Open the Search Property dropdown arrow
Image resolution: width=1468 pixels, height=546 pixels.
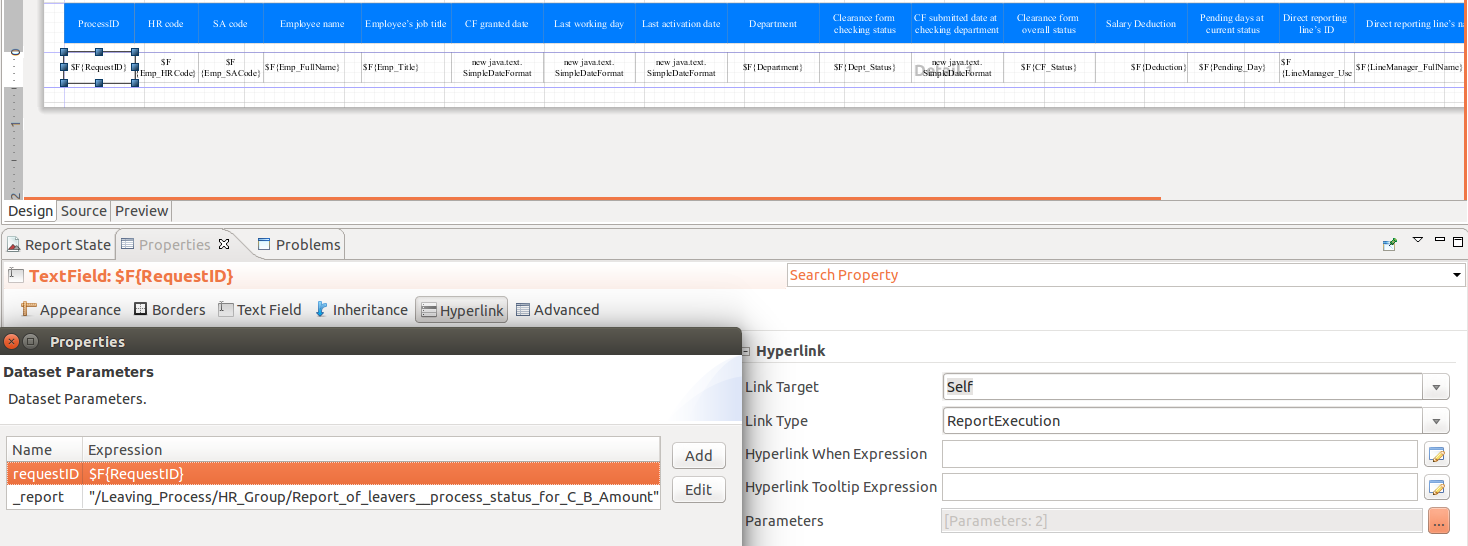pos(1457,275)
